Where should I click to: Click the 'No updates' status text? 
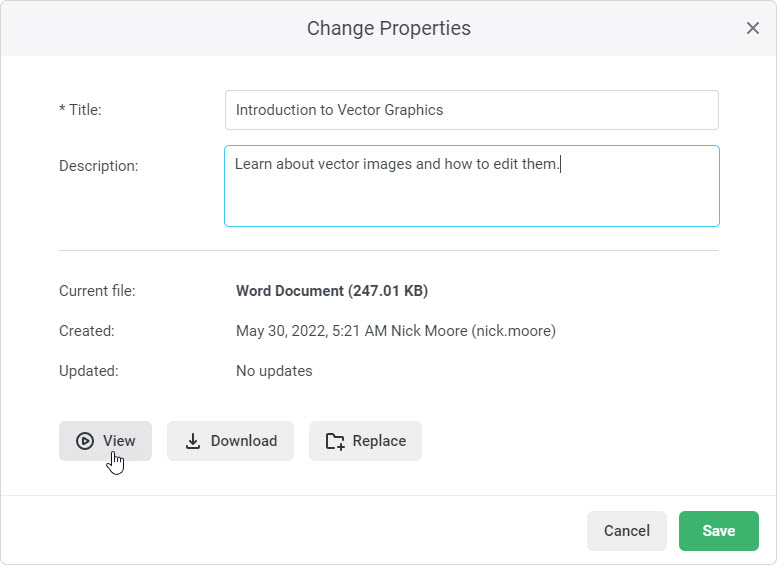pos(274,371)
